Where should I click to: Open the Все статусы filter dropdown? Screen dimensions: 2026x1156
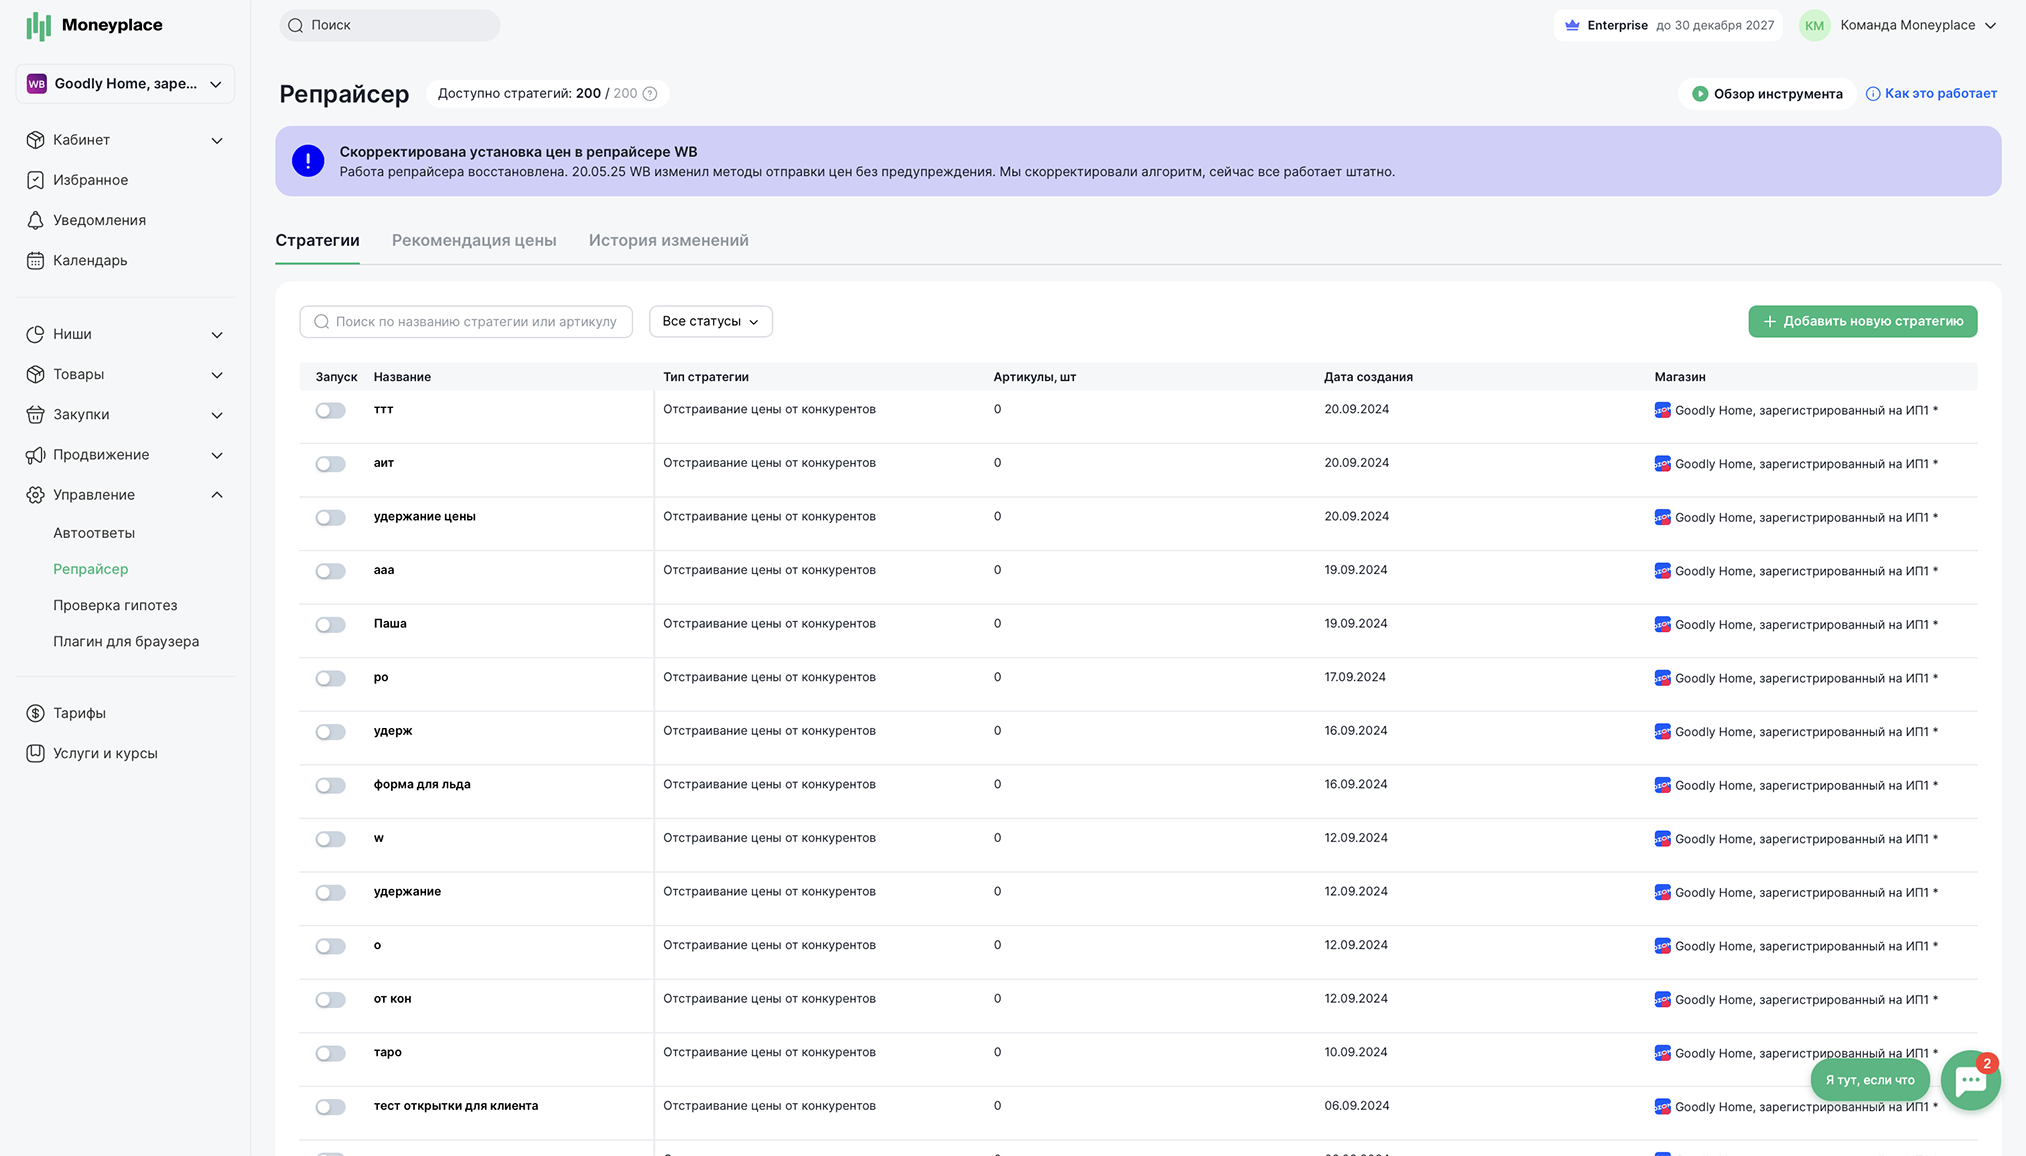click(710, 321)
